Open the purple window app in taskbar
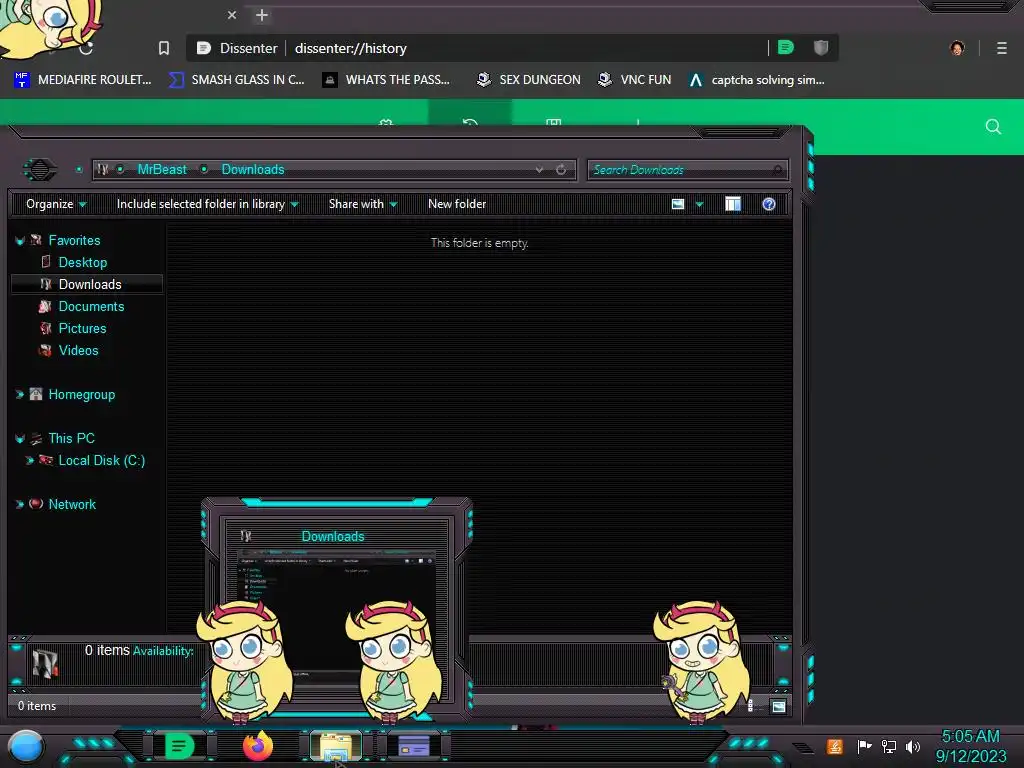This screenshot has height=768, width=1024. 414,746
